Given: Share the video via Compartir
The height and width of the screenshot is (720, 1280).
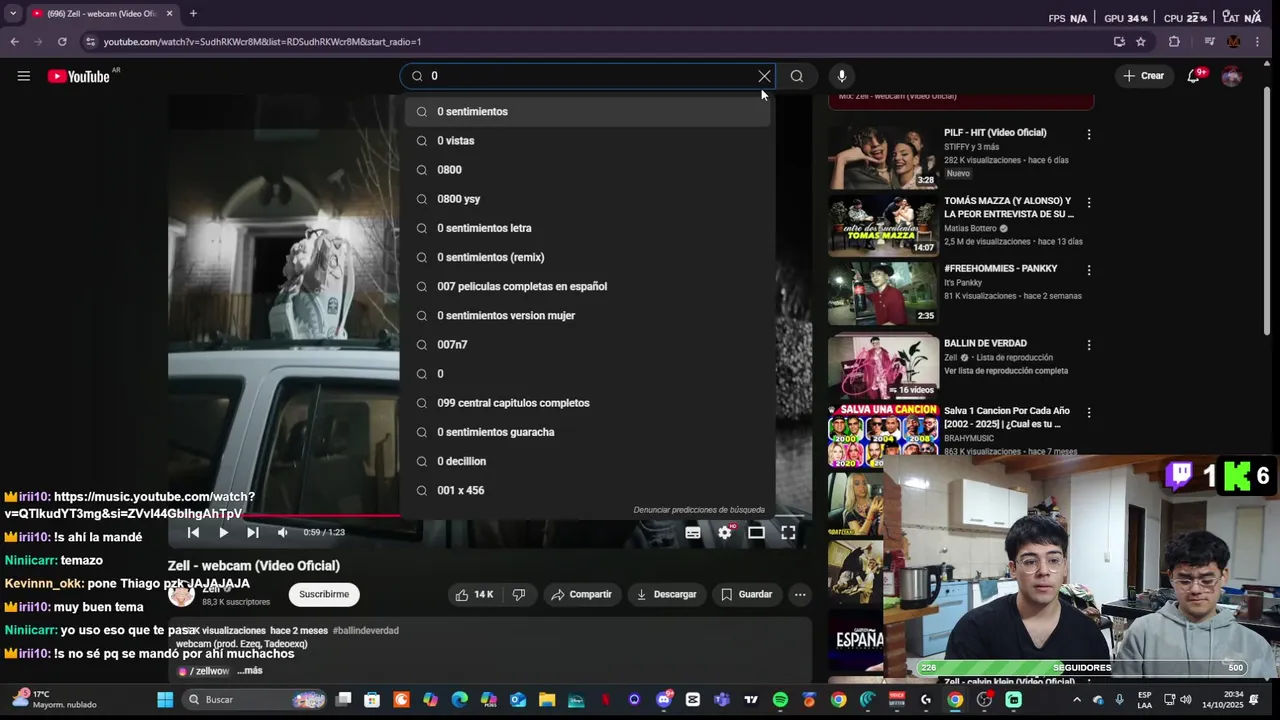Looking at the screenshot, I should (581, 595).
